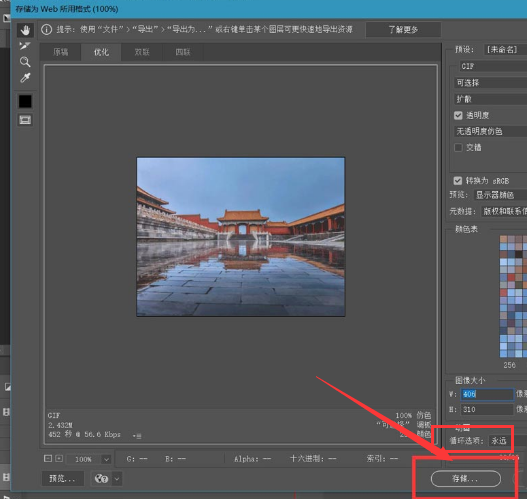Click the zoom out minus icon

48,458
